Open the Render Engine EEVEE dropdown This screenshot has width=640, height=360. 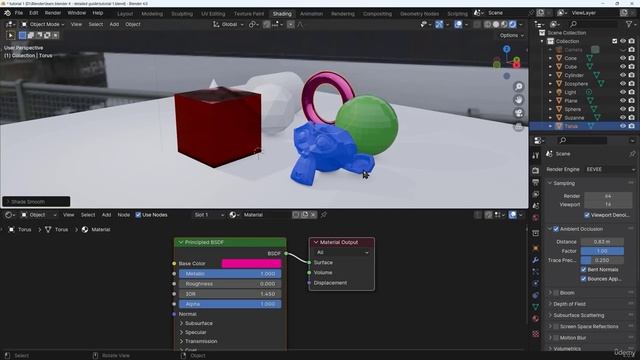[610, 169]
